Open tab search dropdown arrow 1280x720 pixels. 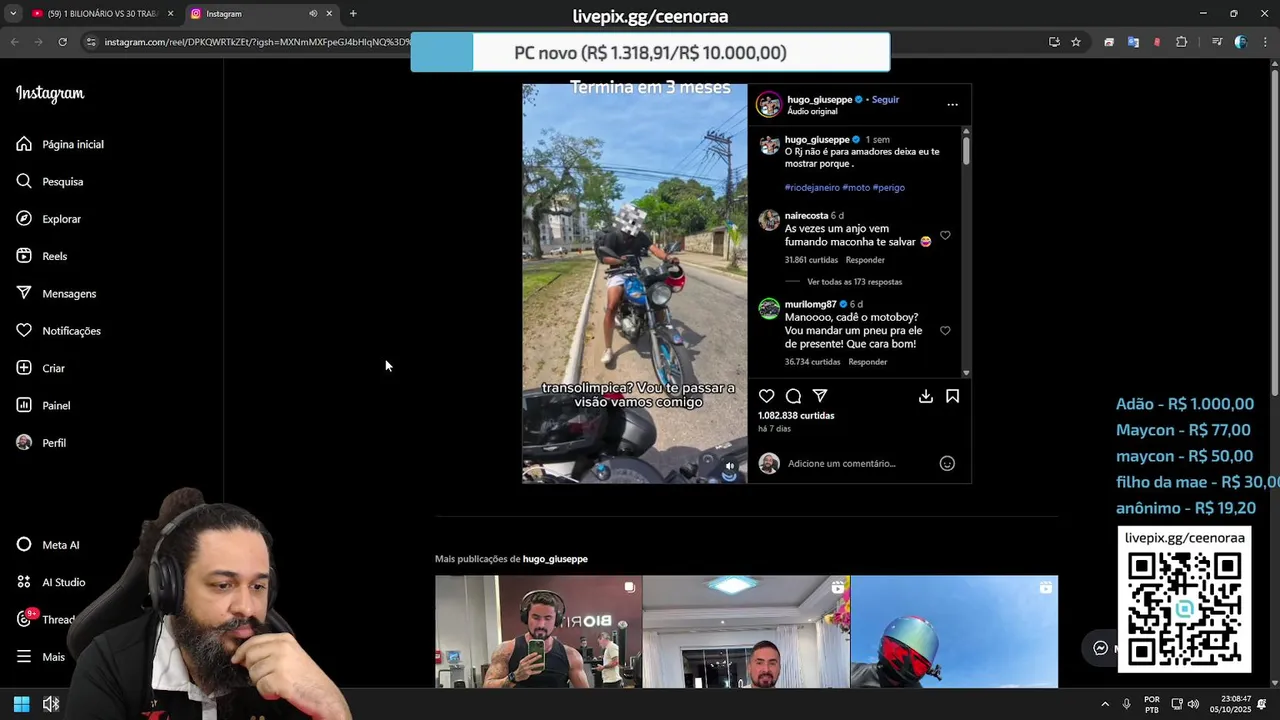coord(12,14)
